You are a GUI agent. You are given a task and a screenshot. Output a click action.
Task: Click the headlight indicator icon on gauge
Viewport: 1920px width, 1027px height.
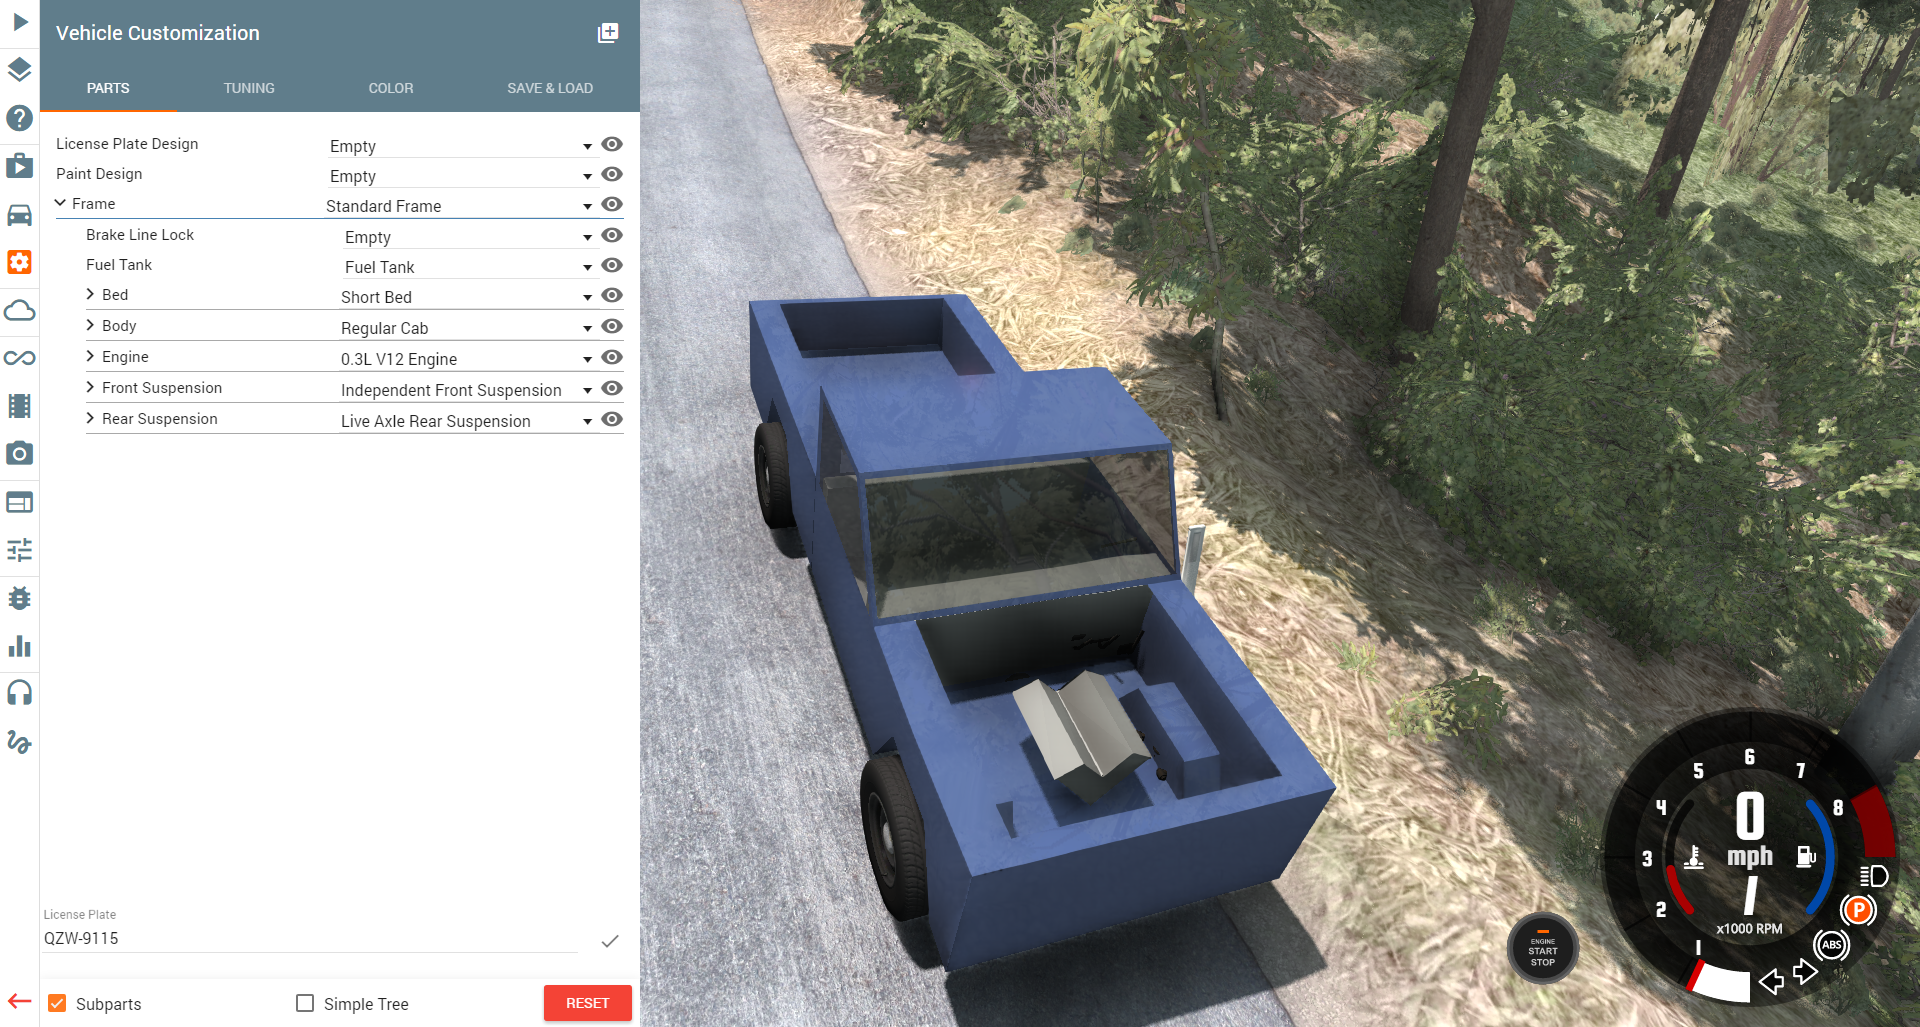coord(1873,877)
